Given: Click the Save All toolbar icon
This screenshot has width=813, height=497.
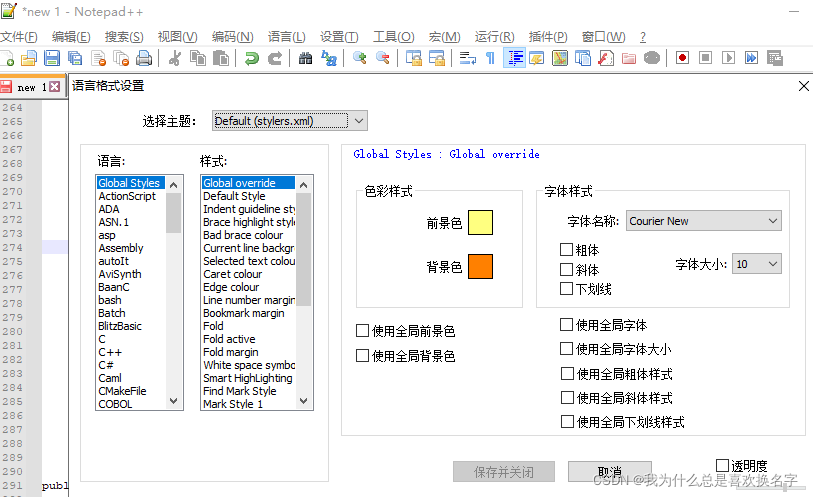Looking at the screenshot, I should coord(75,58).
